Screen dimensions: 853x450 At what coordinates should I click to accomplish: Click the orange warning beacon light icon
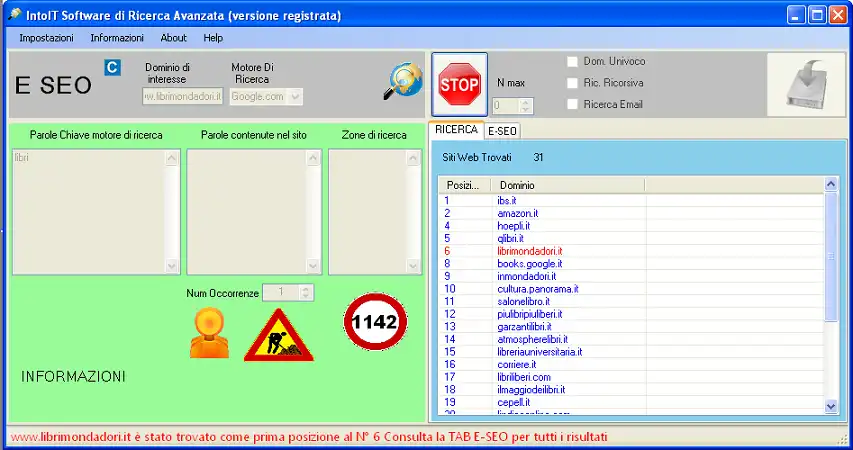[x=209, y=332]
